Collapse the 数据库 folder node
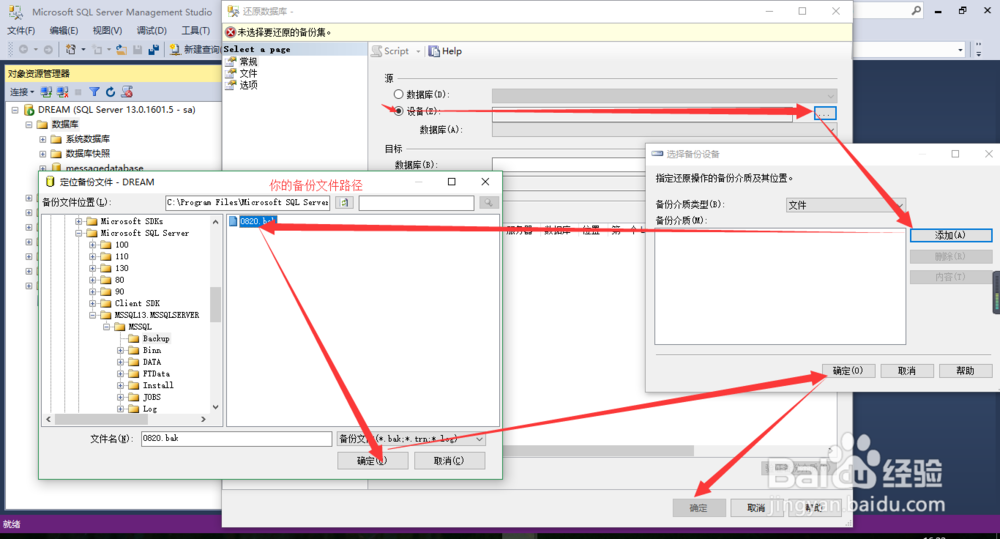The image size is (1000, 539). pos(29,124)
